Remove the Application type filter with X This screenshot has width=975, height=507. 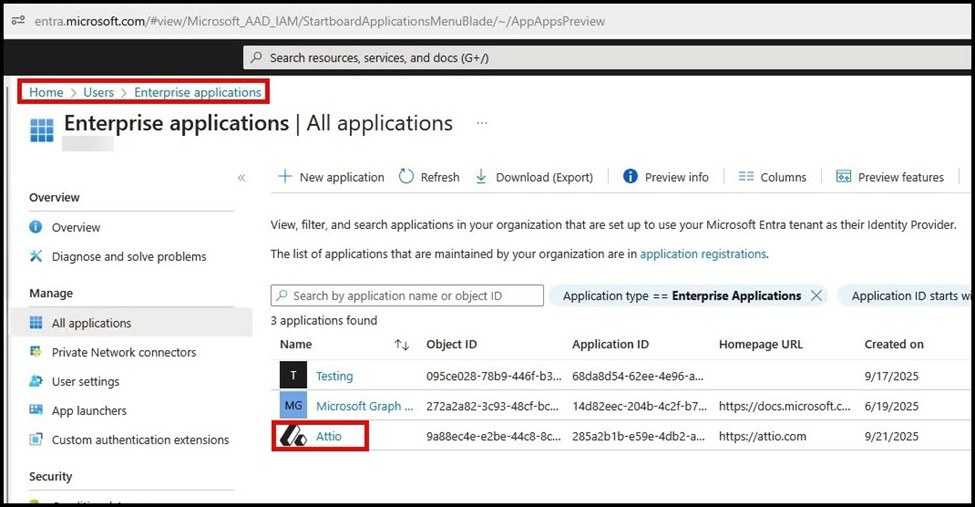(x=816, y=296)
